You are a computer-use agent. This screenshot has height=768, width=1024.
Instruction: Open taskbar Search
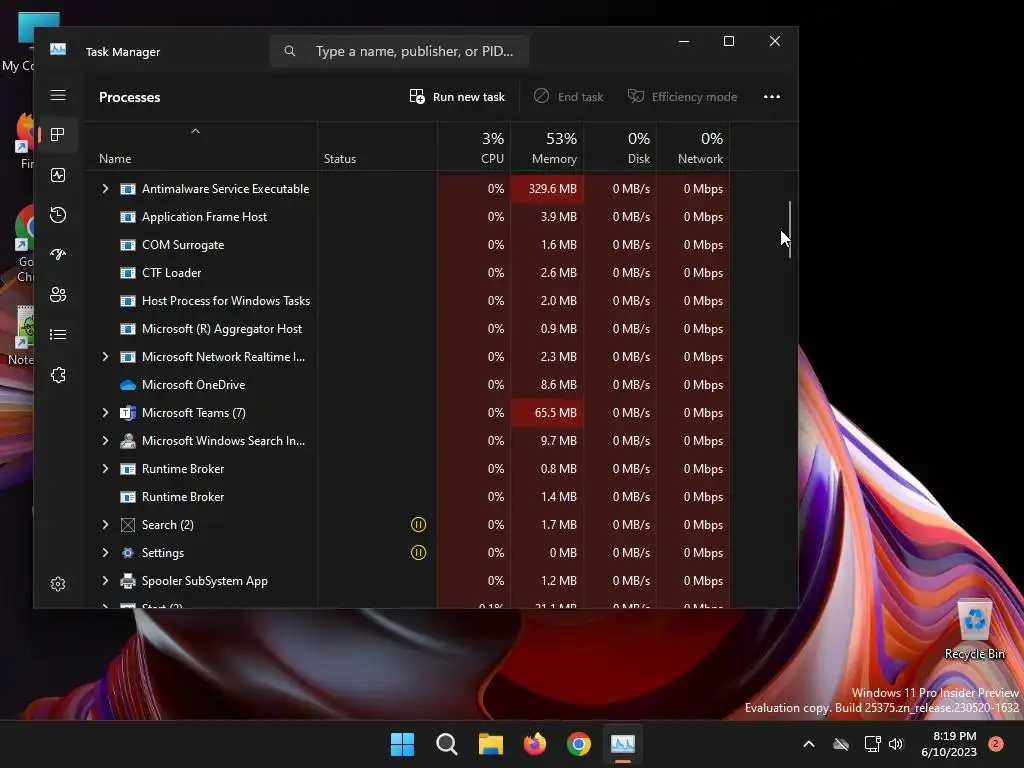click(447, 744)
